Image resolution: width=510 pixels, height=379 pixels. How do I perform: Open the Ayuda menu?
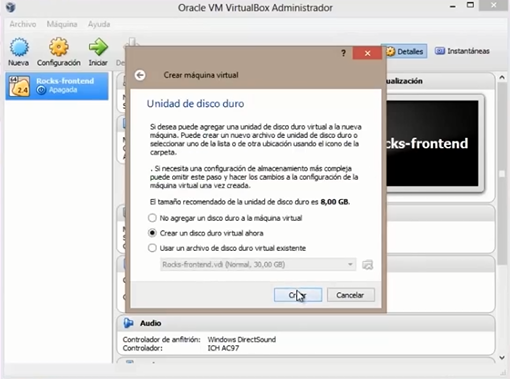[99, 24]
